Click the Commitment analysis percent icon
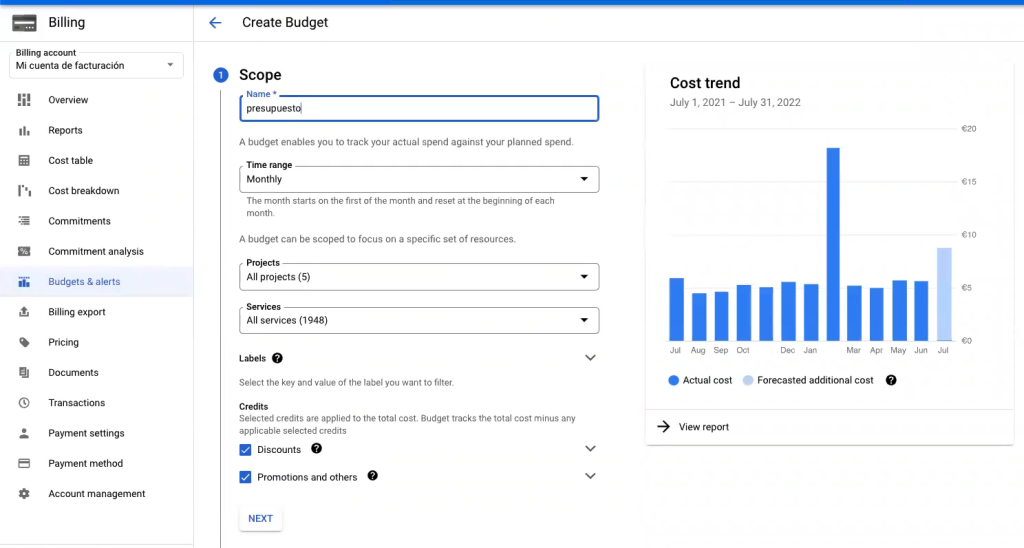The image size is (1024, 548). [24, 251]
